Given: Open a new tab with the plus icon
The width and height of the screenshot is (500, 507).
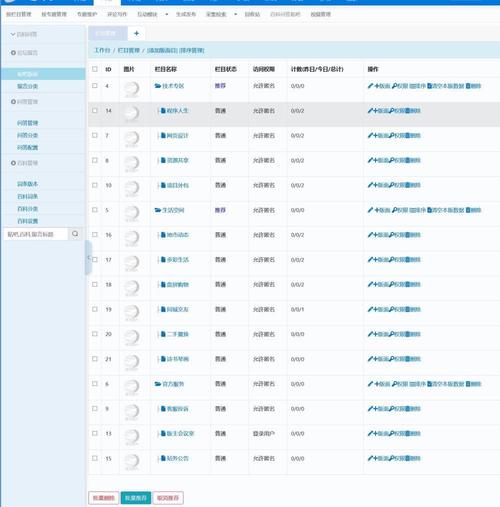Looking at the screenshot, I should pos(136,33).
